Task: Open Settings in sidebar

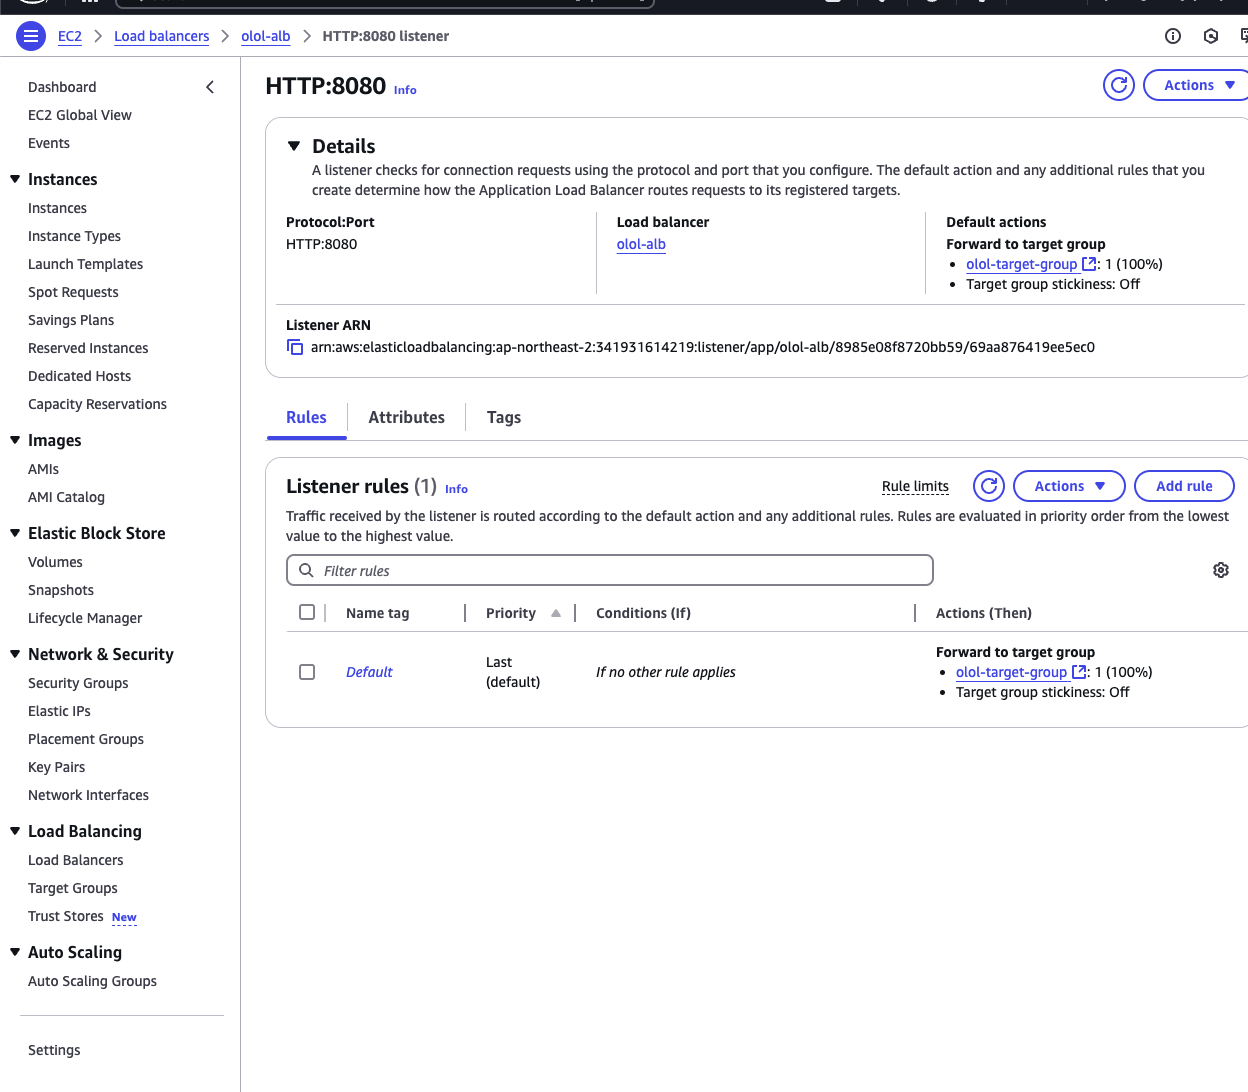Action: tap(54, 1050)
